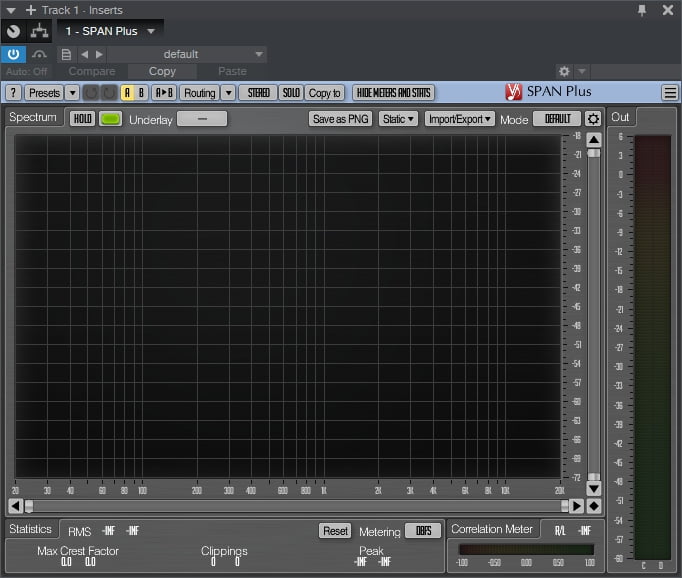The height and width of the screenshot is (578, 682).
Task: Pin the plugin window
Action: pos(642,10)
